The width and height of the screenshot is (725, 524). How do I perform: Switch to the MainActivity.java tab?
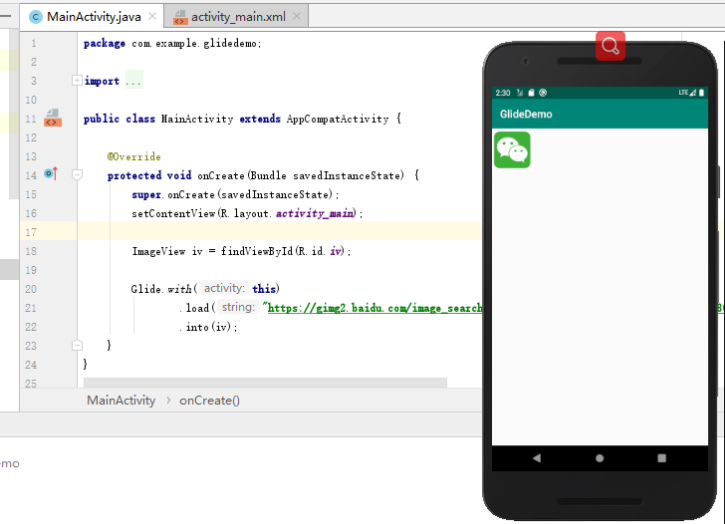coord(93,17)
